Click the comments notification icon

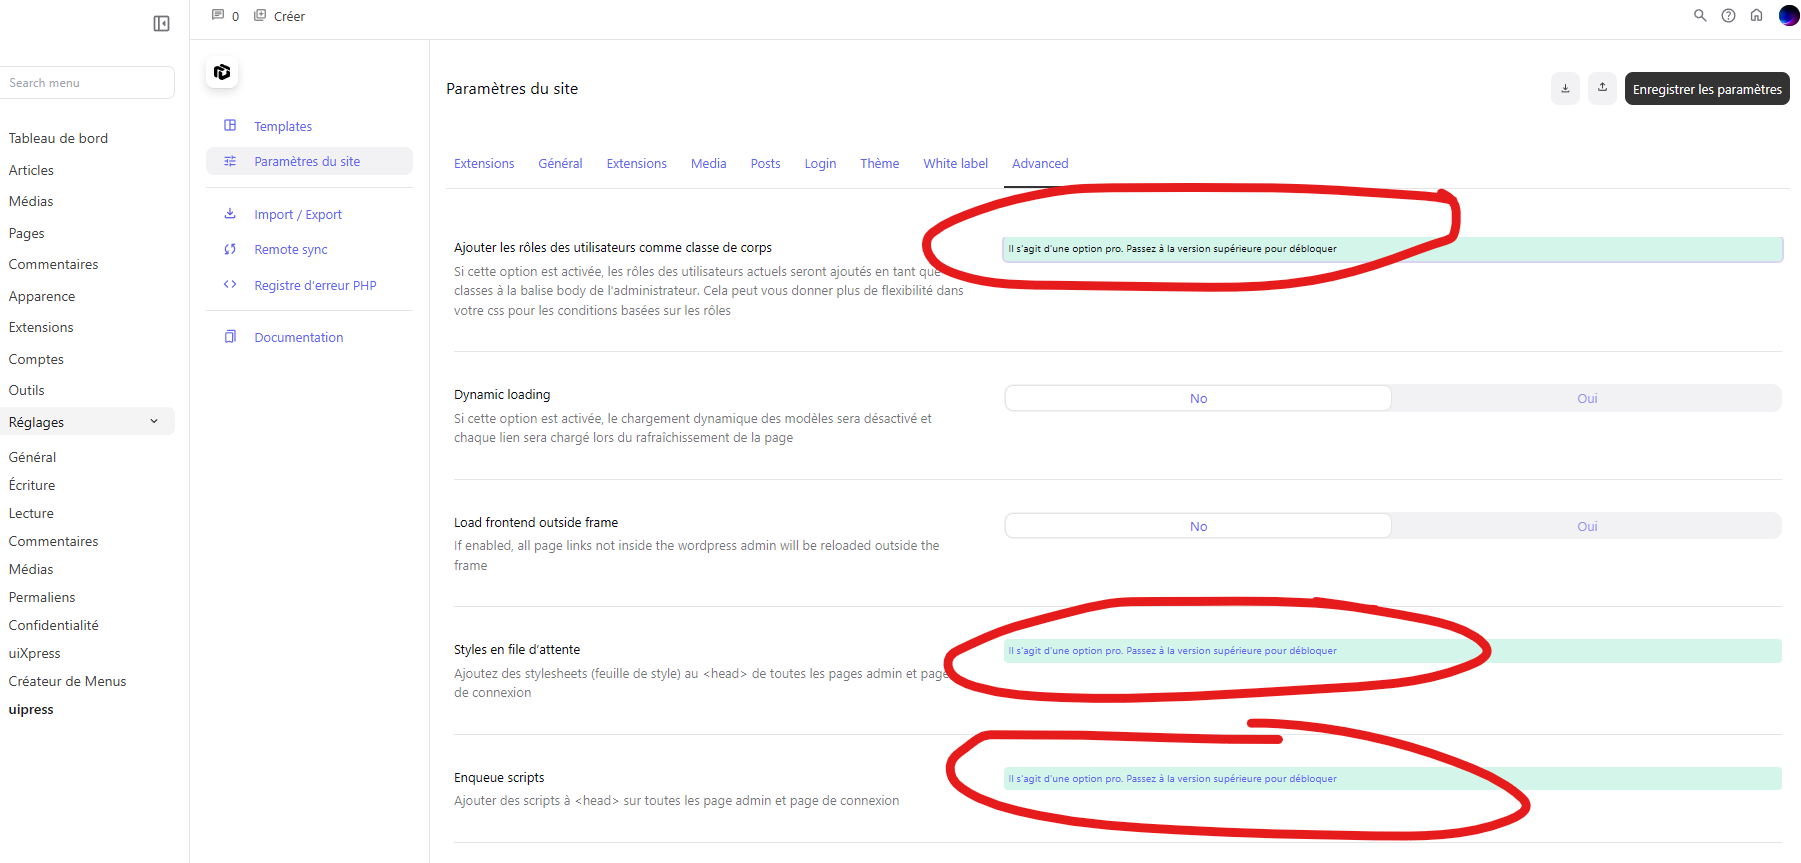tap(218, 16)
